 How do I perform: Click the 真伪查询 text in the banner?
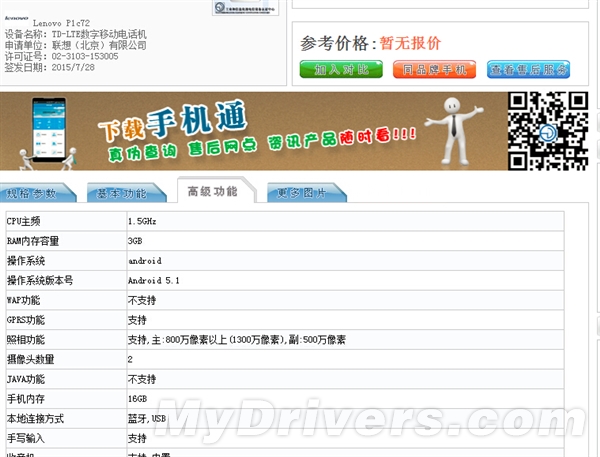(x=142, y=152)
